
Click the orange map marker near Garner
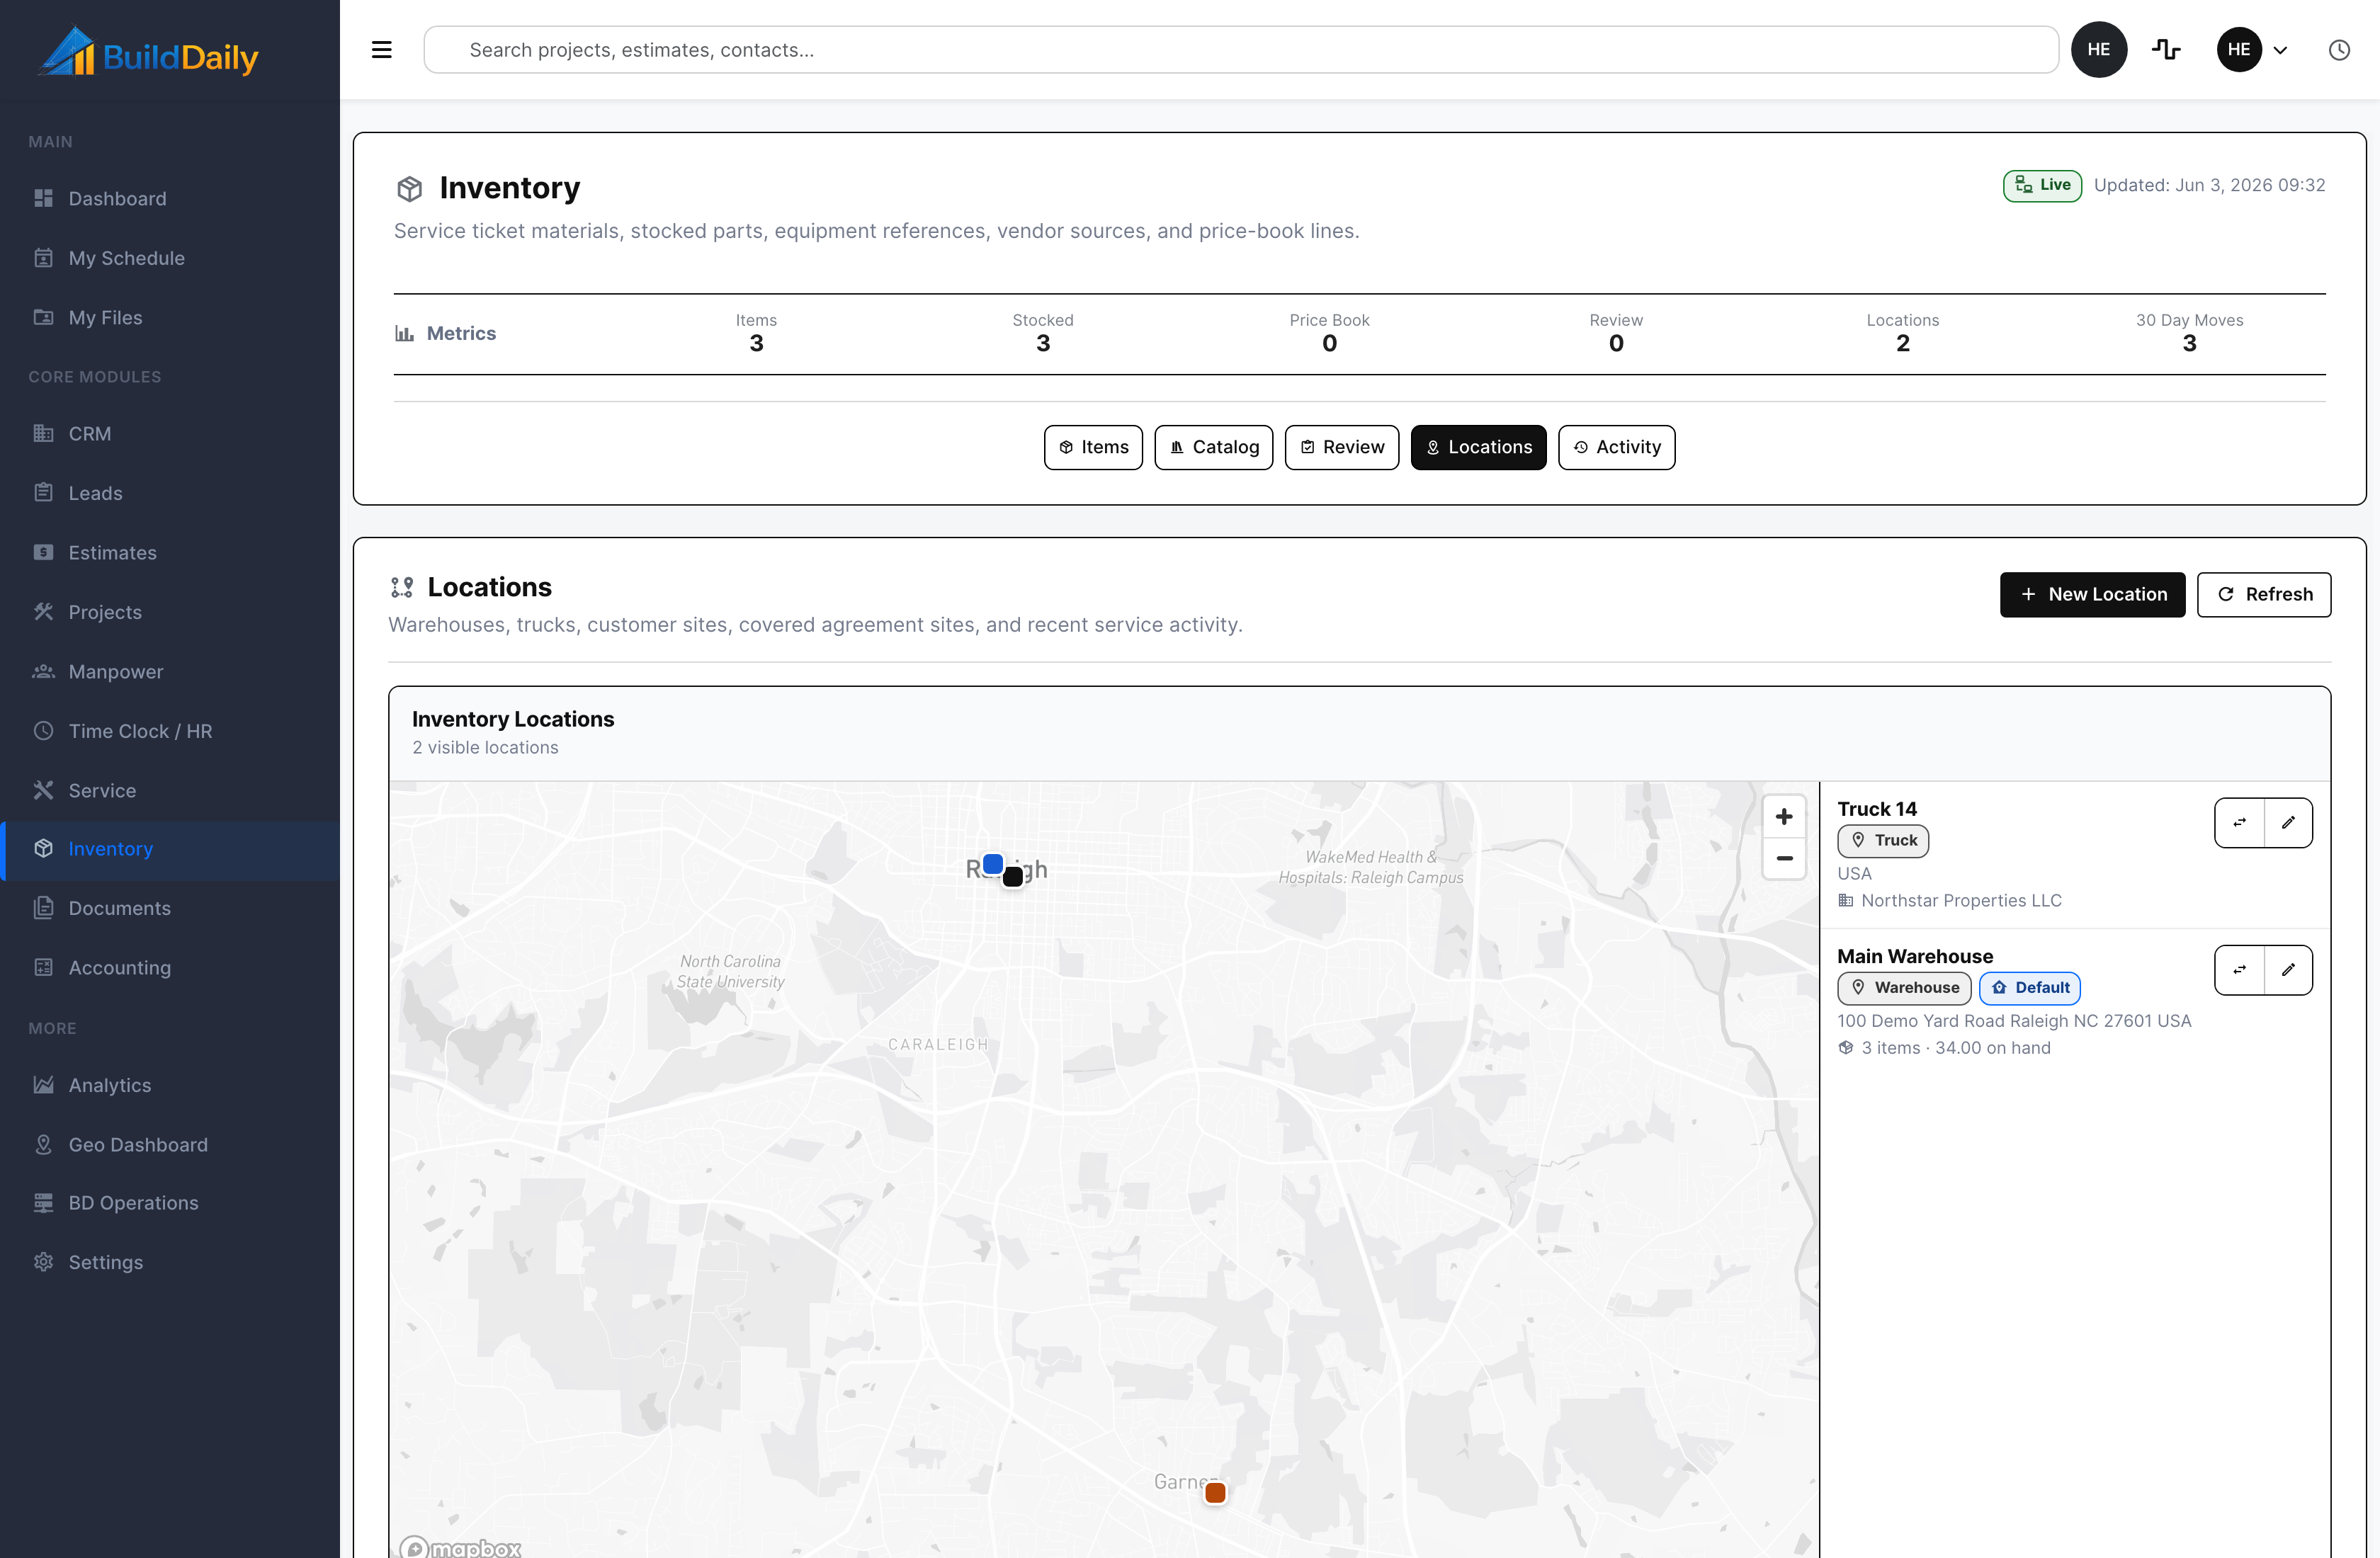click(1215, 1492)
